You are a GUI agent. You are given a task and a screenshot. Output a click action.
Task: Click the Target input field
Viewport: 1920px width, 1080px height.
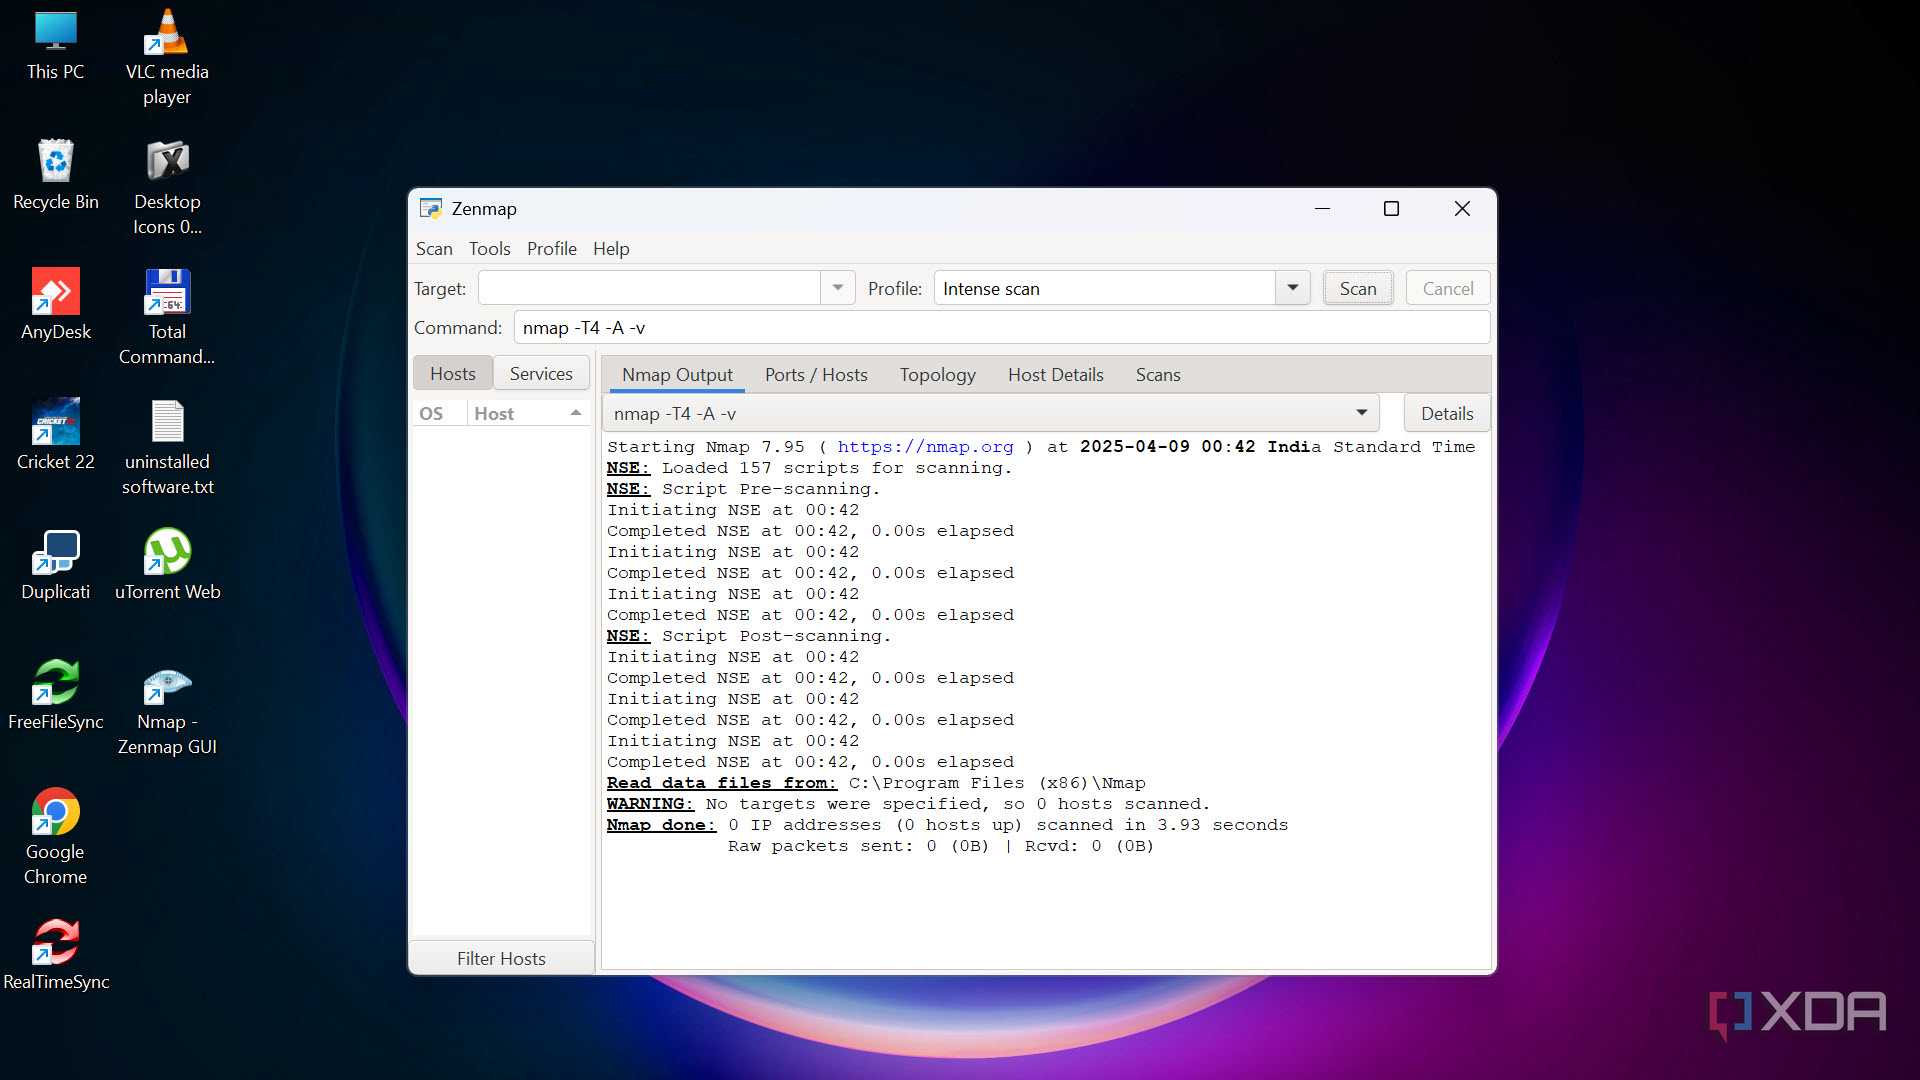click(x=650, y=288)
